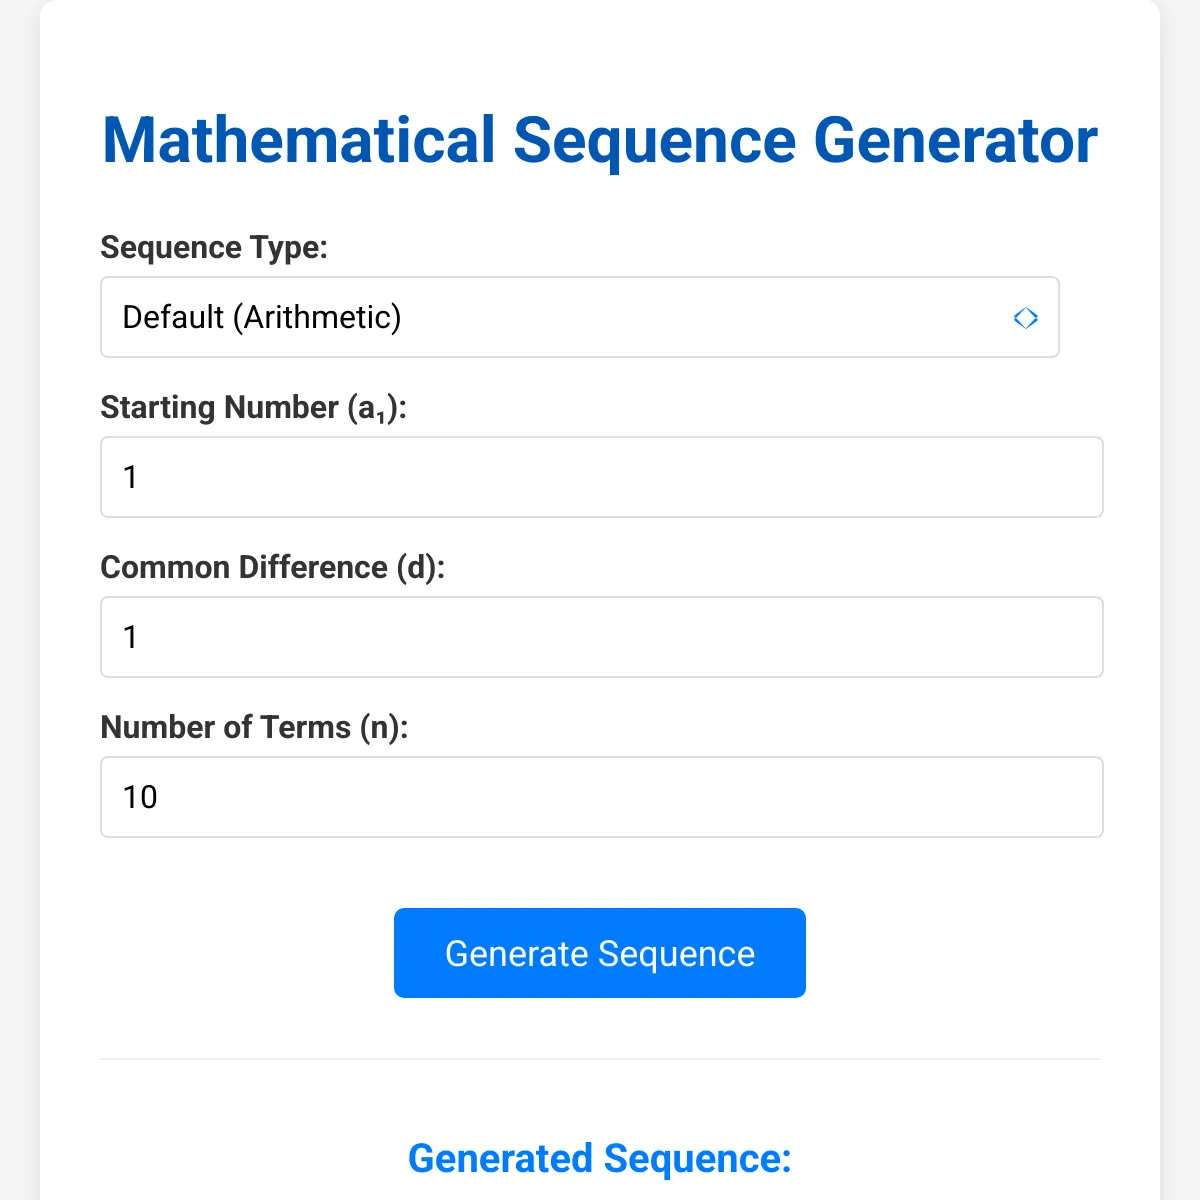Click the Generate Sequence button
The image size is (1200, 1200).
(599, 953)
